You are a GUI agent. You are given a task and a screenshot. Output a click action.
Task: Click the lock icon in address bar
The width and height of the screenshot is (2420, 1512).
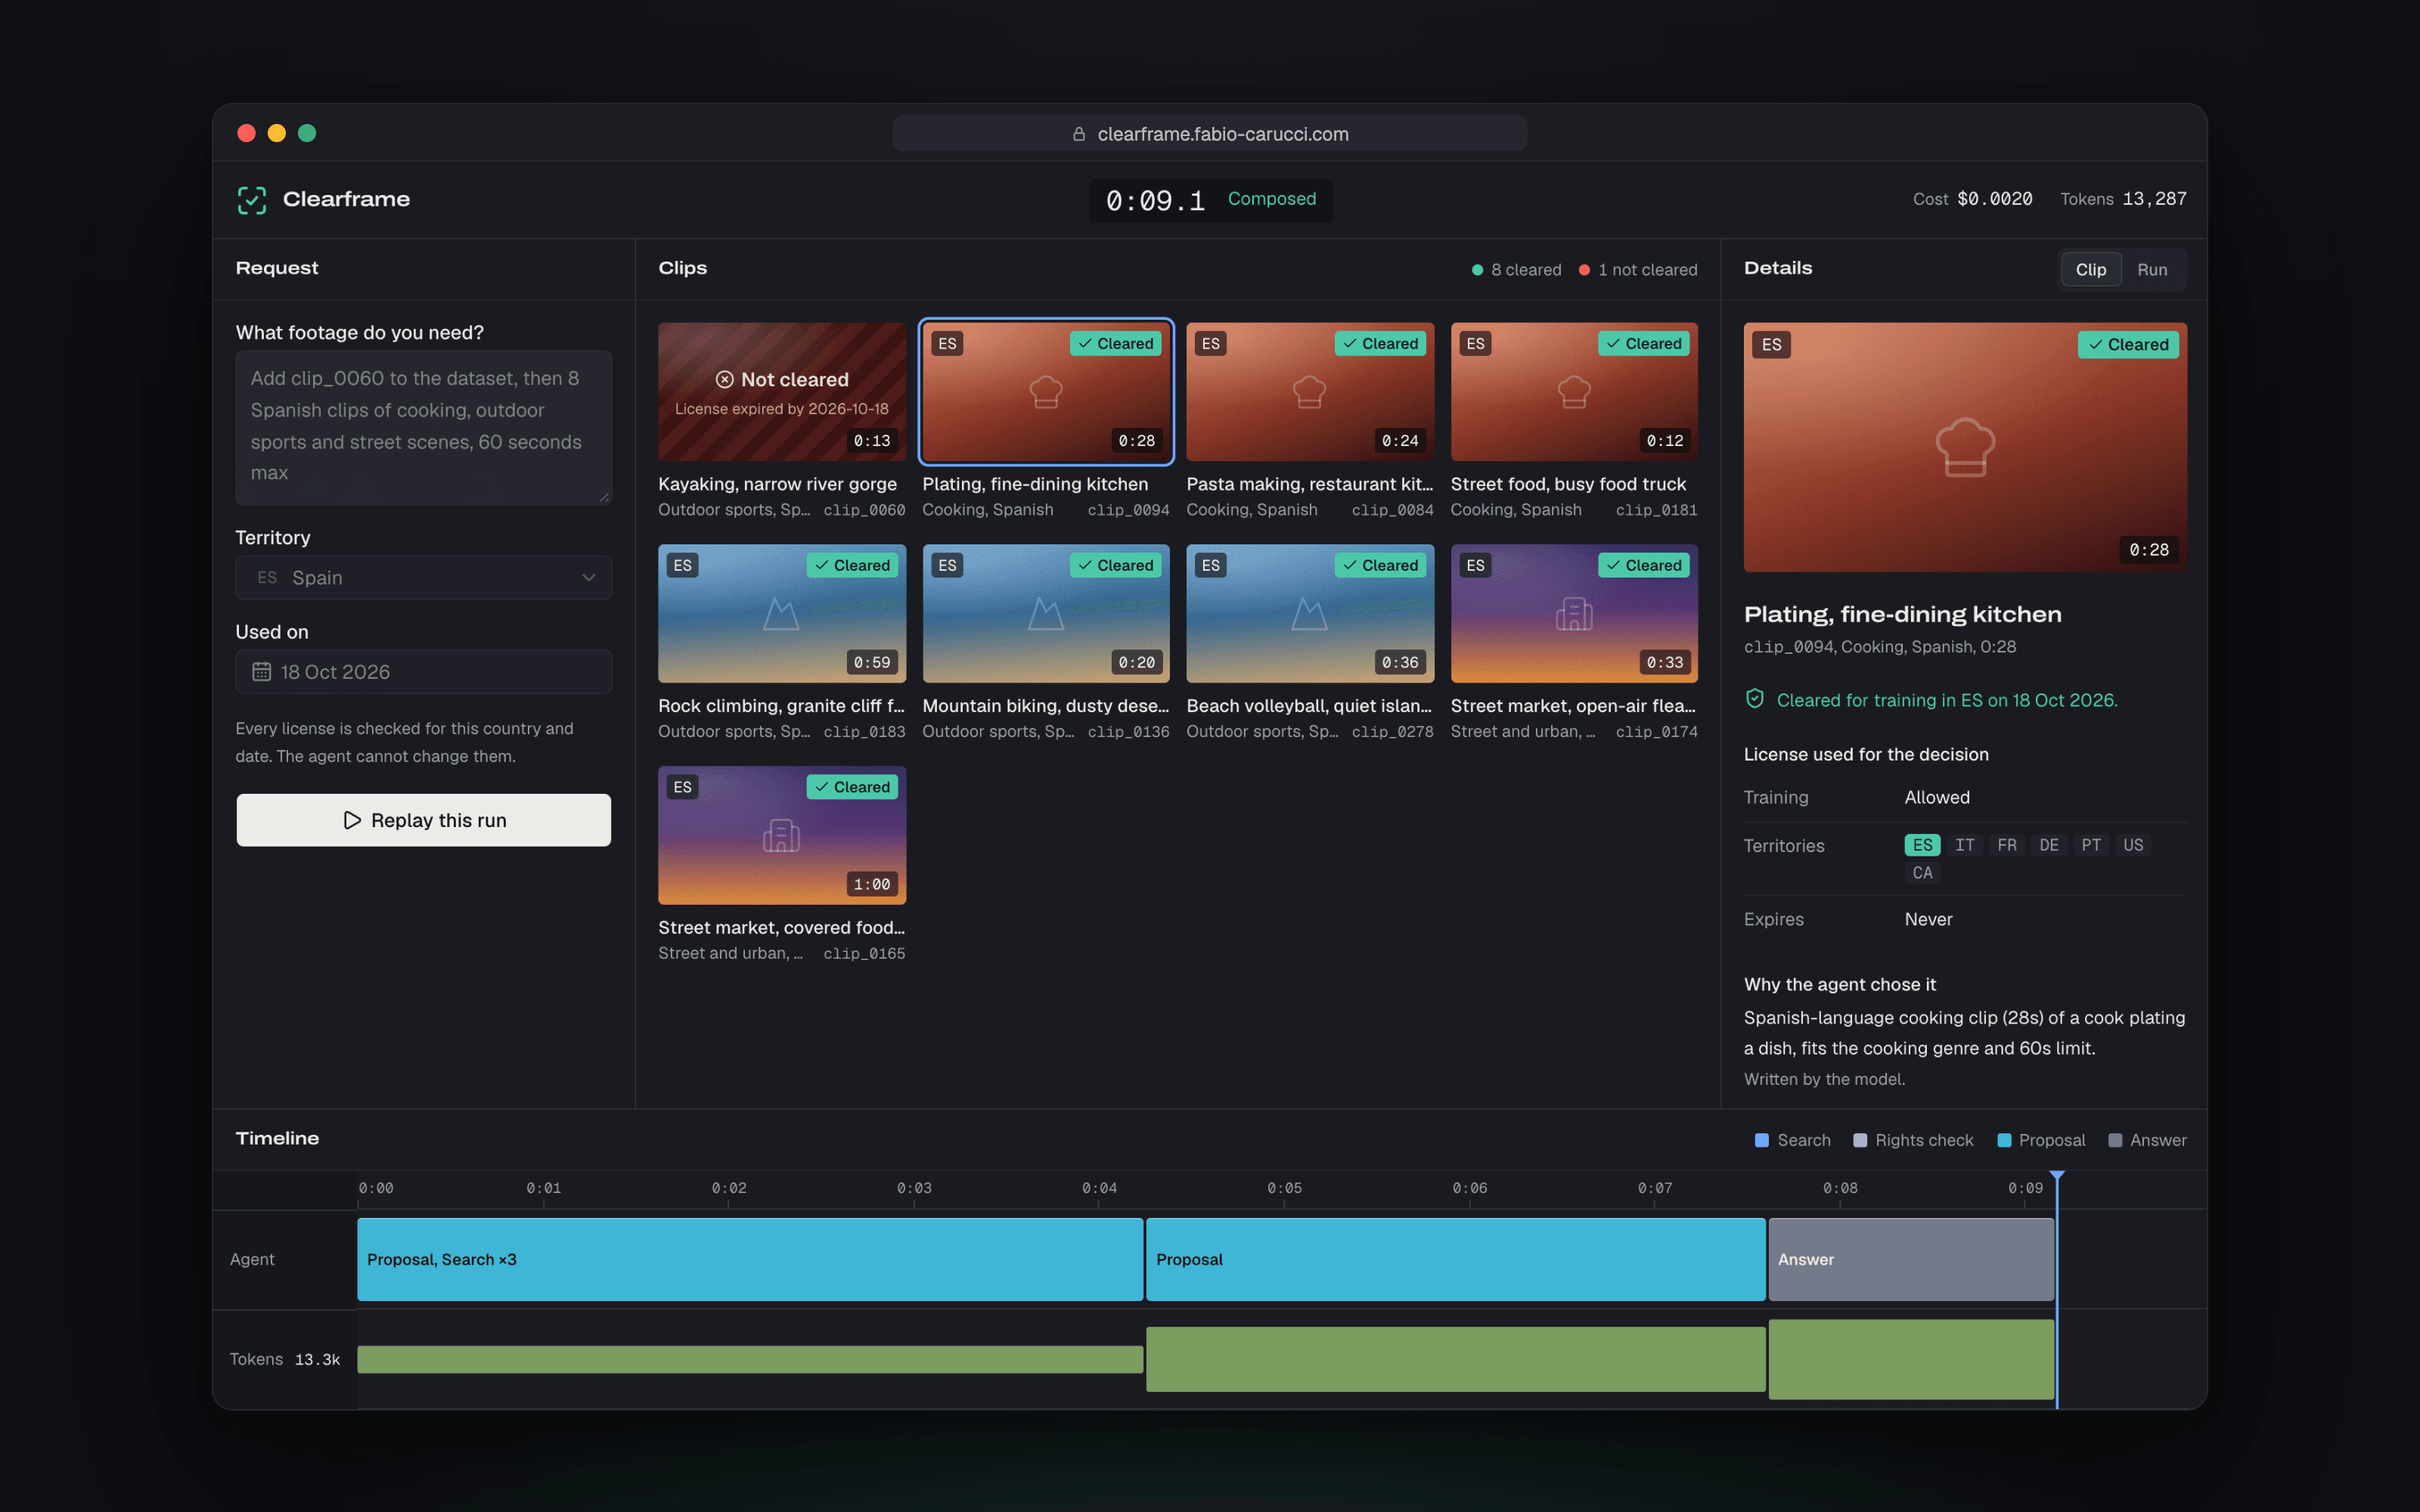(1079, 134)
